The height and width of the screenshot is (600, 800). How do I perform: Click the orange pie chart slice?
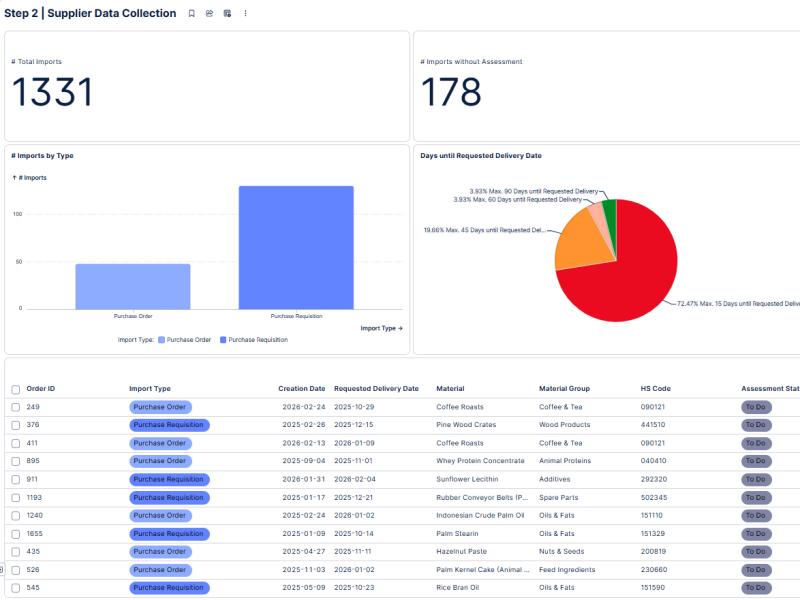point(577,238)
